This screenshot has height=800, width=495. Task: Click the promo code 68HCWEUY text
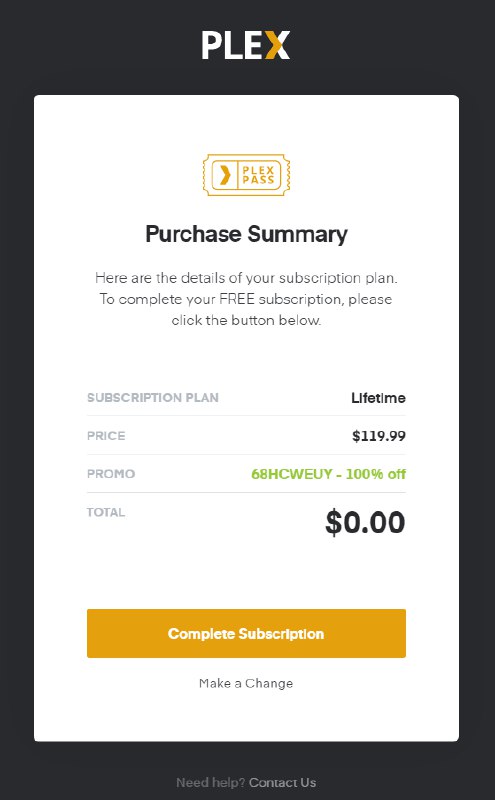[x=292, y=474]
